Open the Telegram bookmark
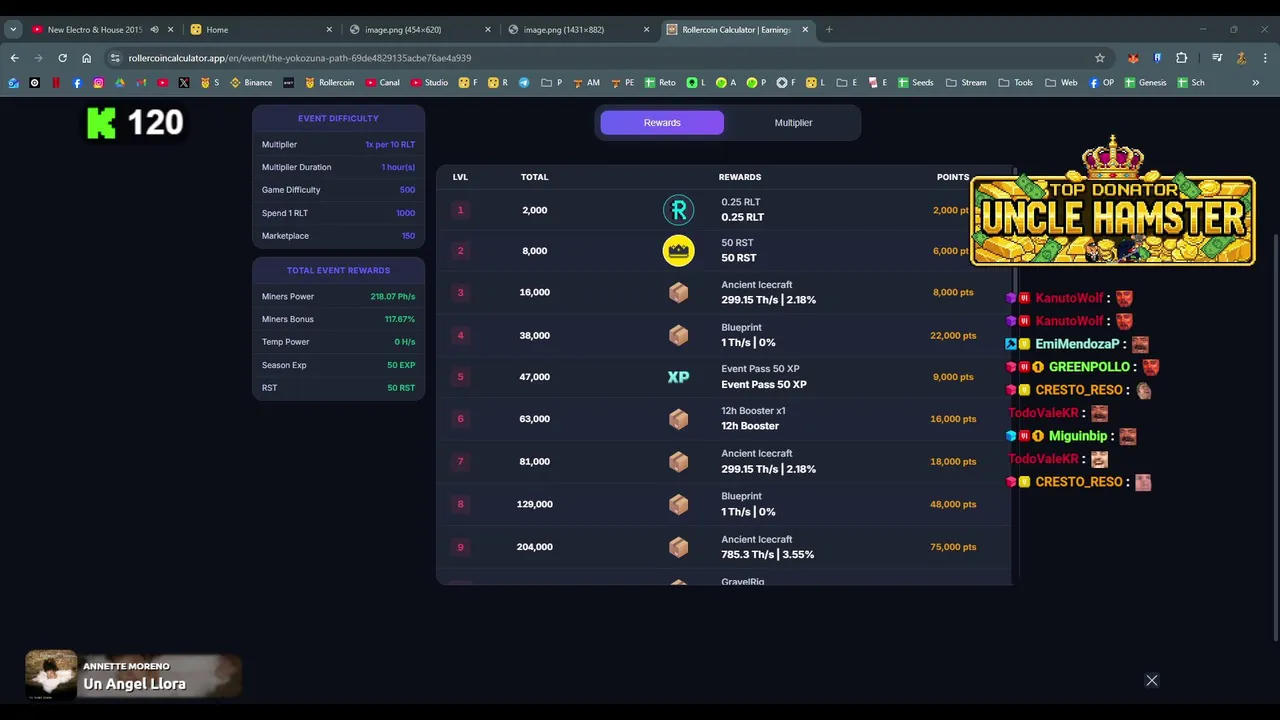The image size is (1280, 720). (523, 83)
